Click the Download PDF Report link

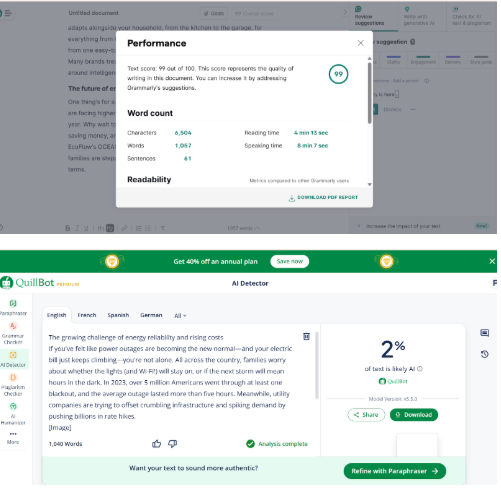(x=323, y=198)
